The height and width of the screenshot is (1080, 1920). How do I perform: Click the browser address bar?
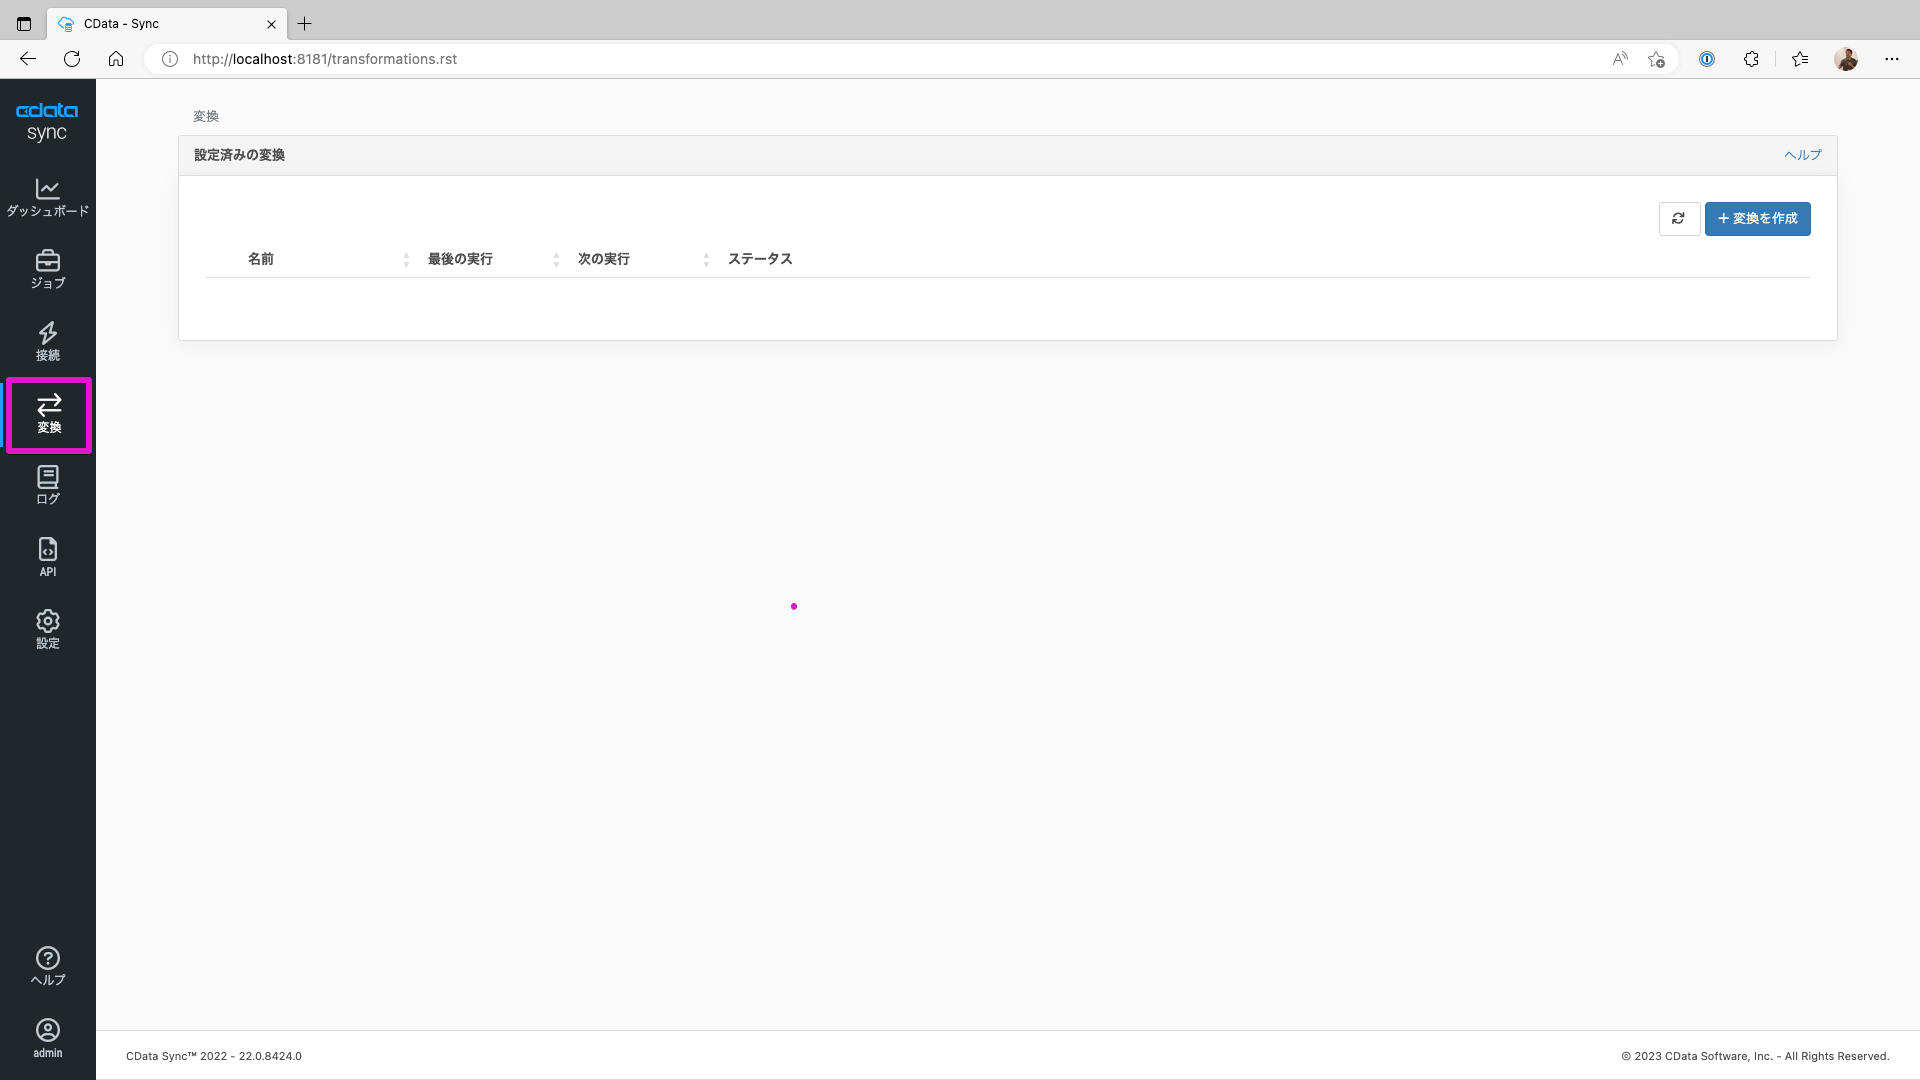coord(800,59)
